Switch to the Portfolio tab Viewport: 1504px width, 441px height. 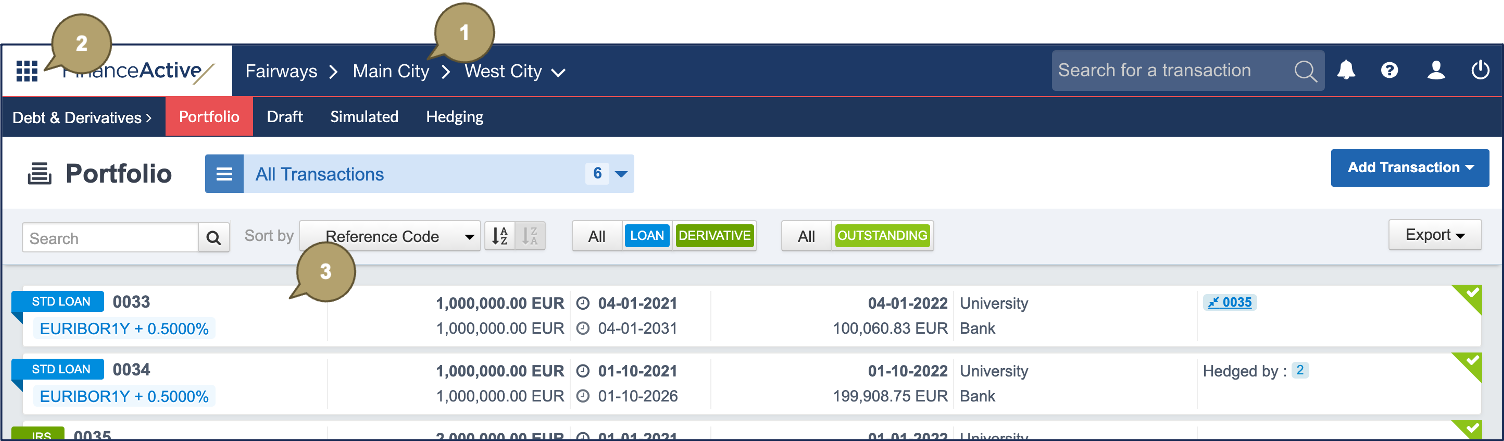coord(209,117)
